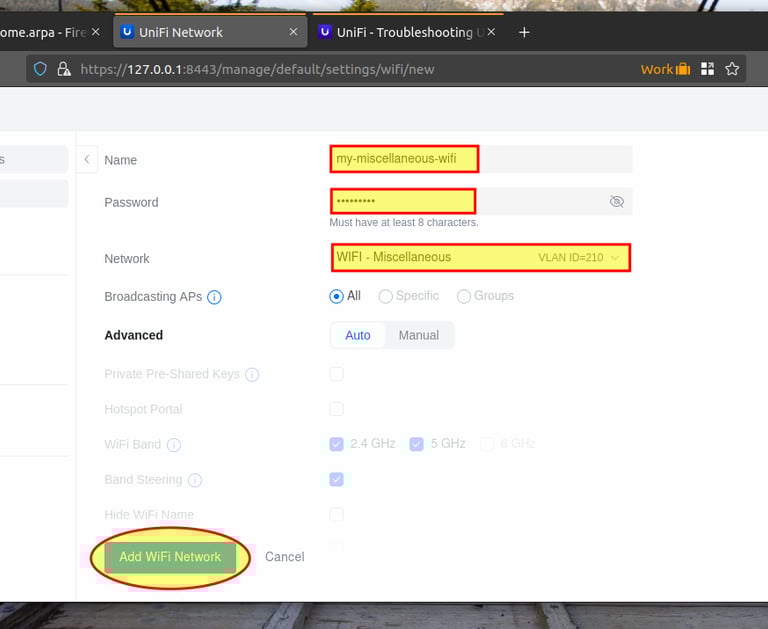Toggle the Band Steering checkbox

click(x=336, y=479)
